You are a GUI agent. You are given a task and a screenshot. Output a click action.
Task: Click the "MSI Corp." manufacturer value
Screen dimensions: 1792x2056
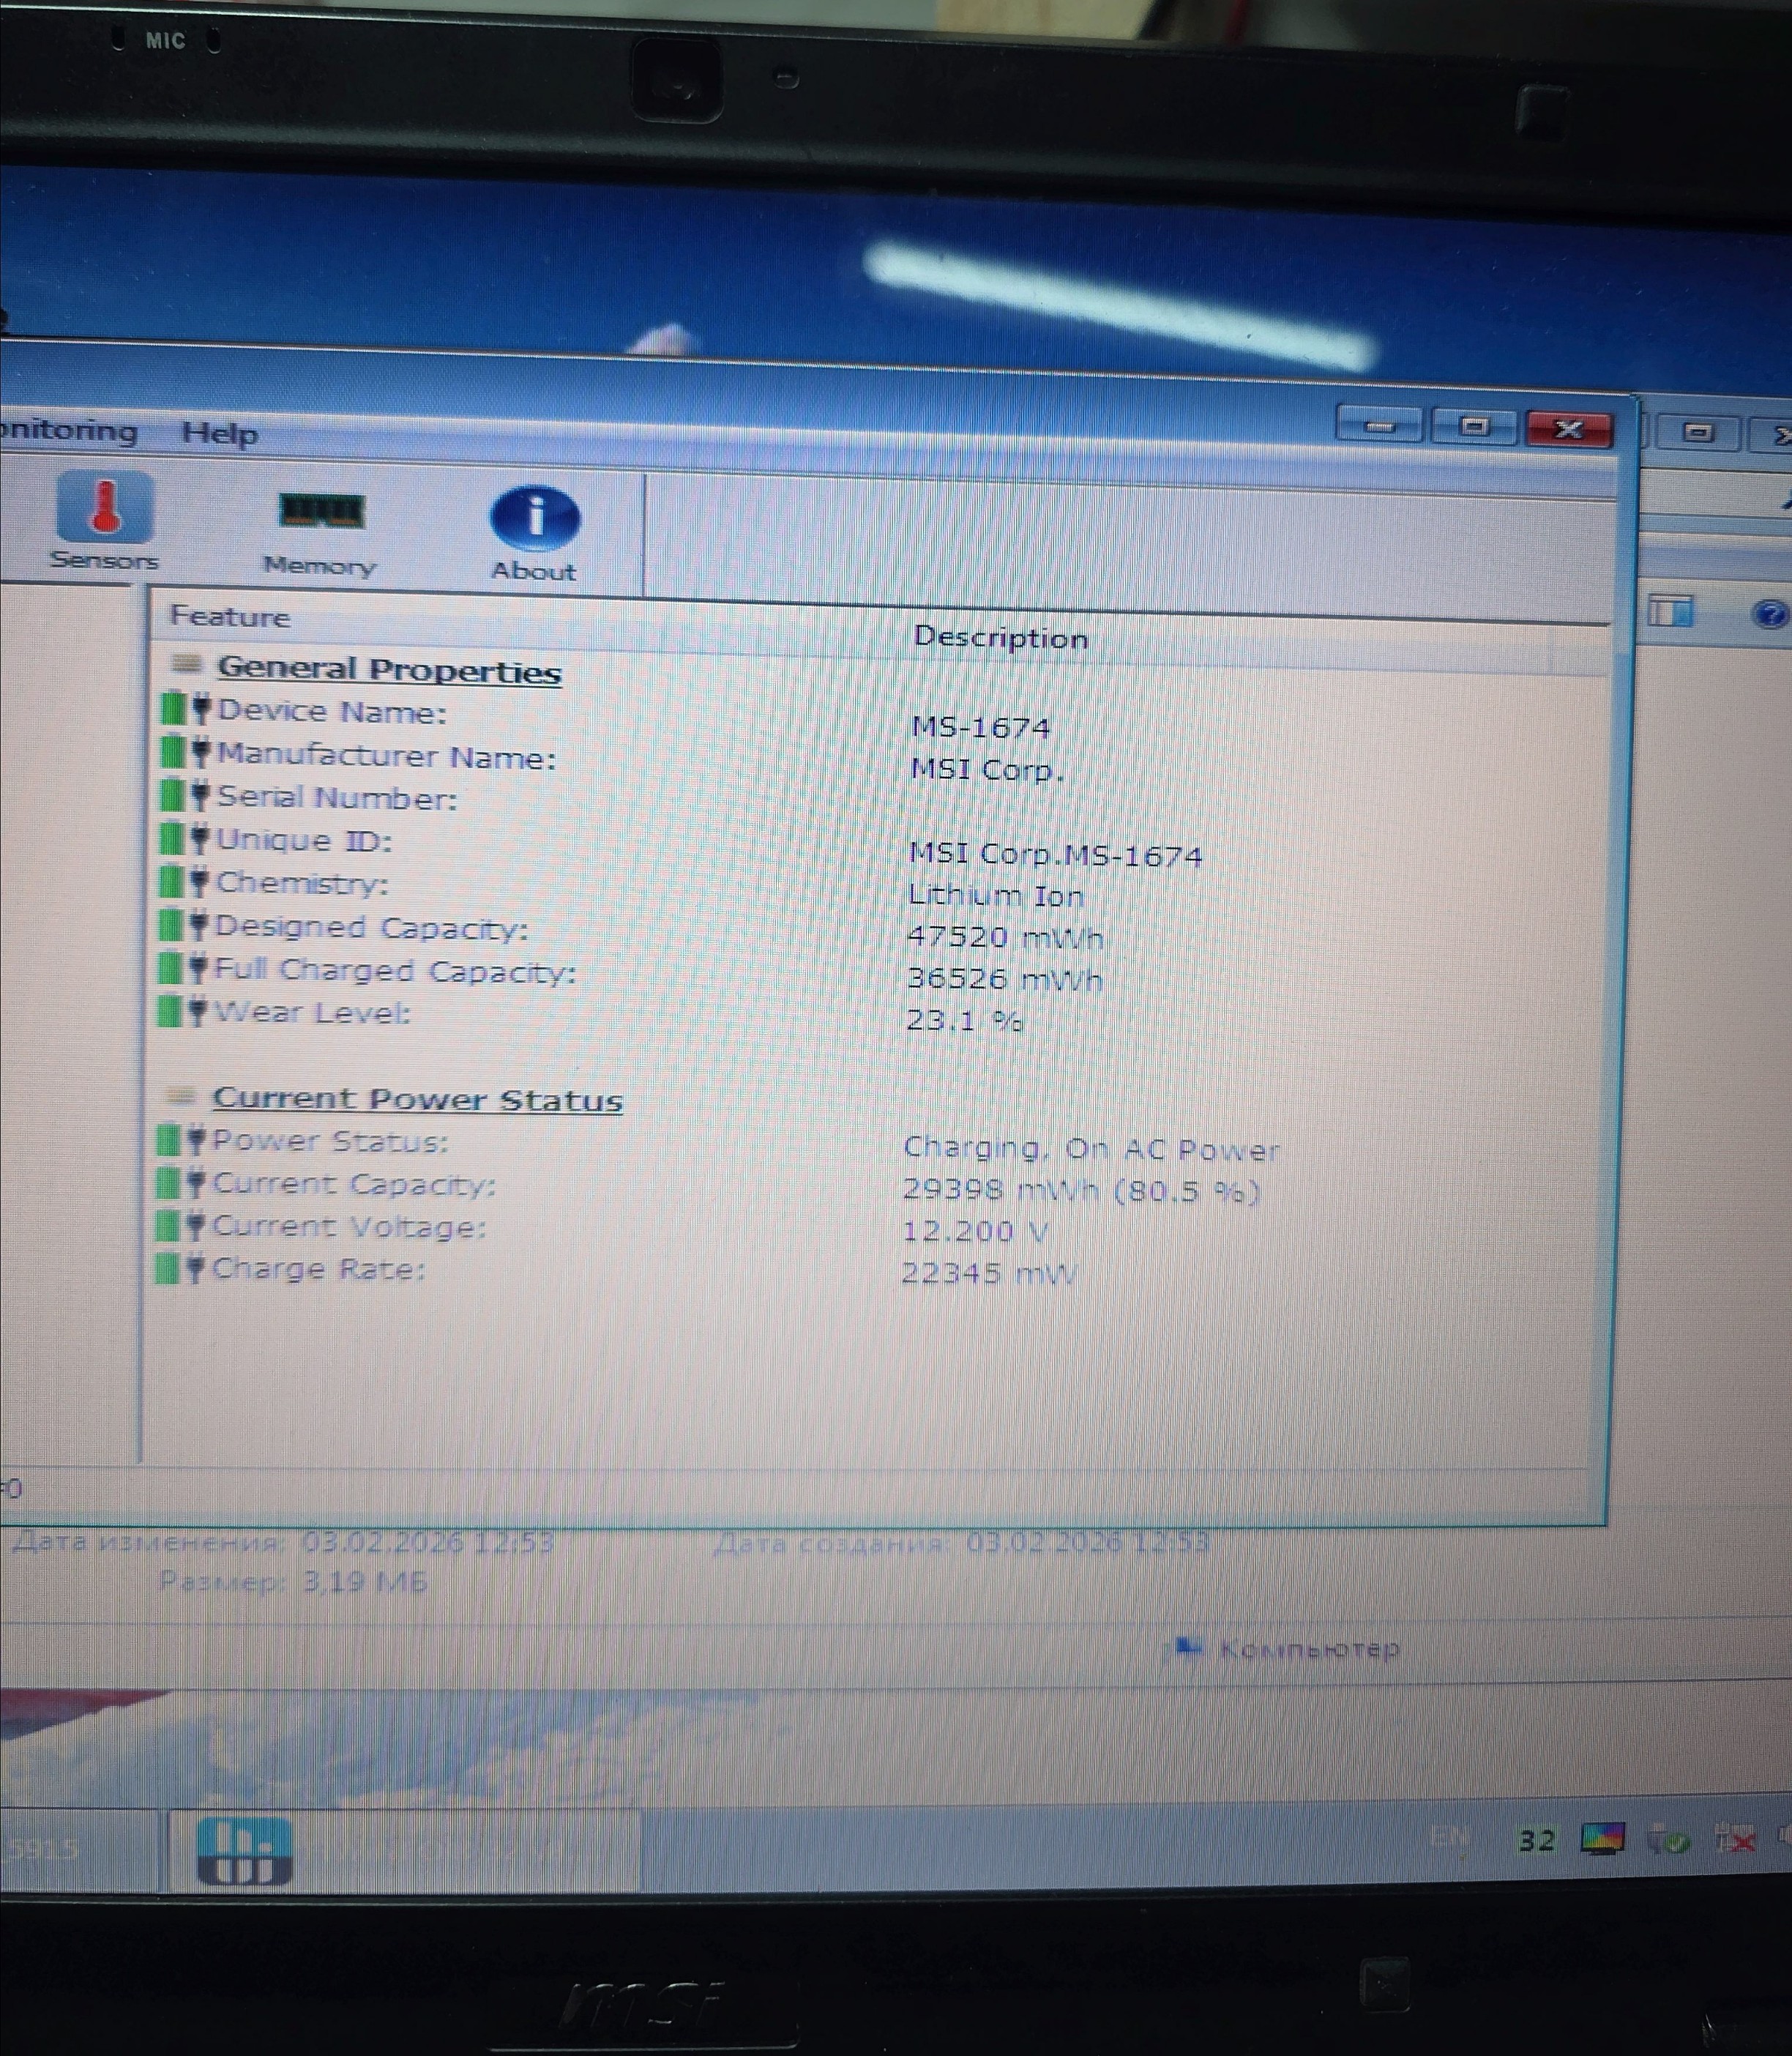[987, 769]
